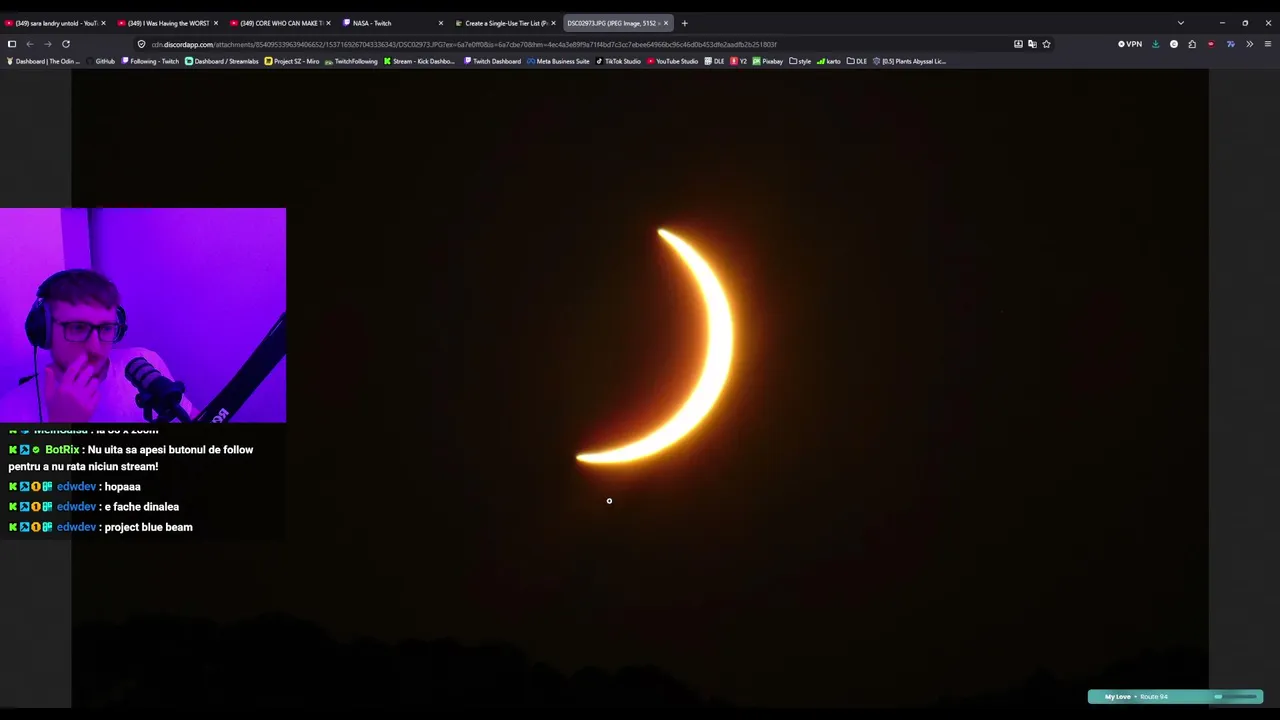The width and height of the screenshot is (1280, 720).
Task: Show more toolbar items double-chevron
Action: [x=1249, y=44]
